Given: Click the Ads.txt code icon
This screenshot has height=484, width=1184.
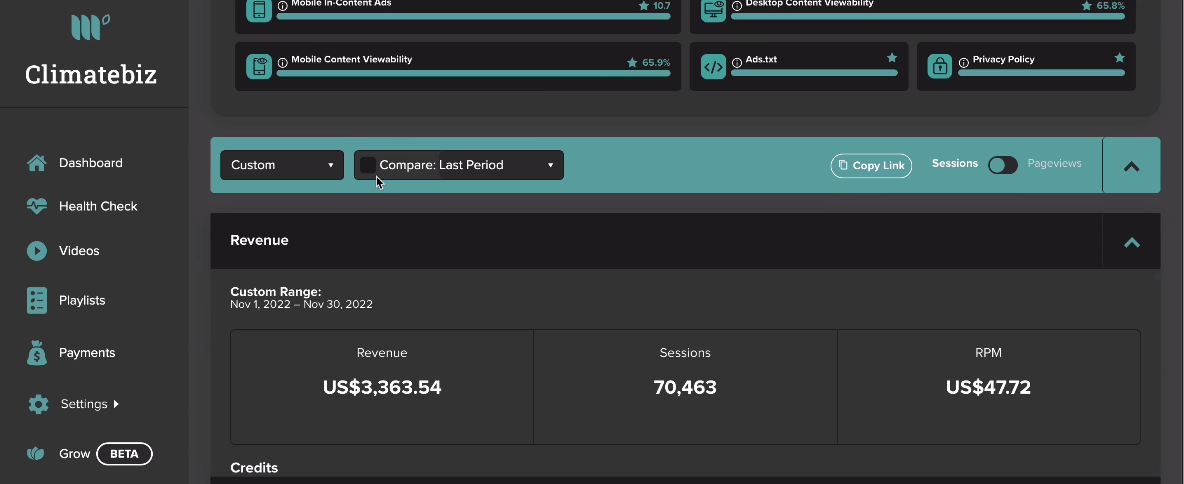Looking at the screenshot, I should 714,66.
